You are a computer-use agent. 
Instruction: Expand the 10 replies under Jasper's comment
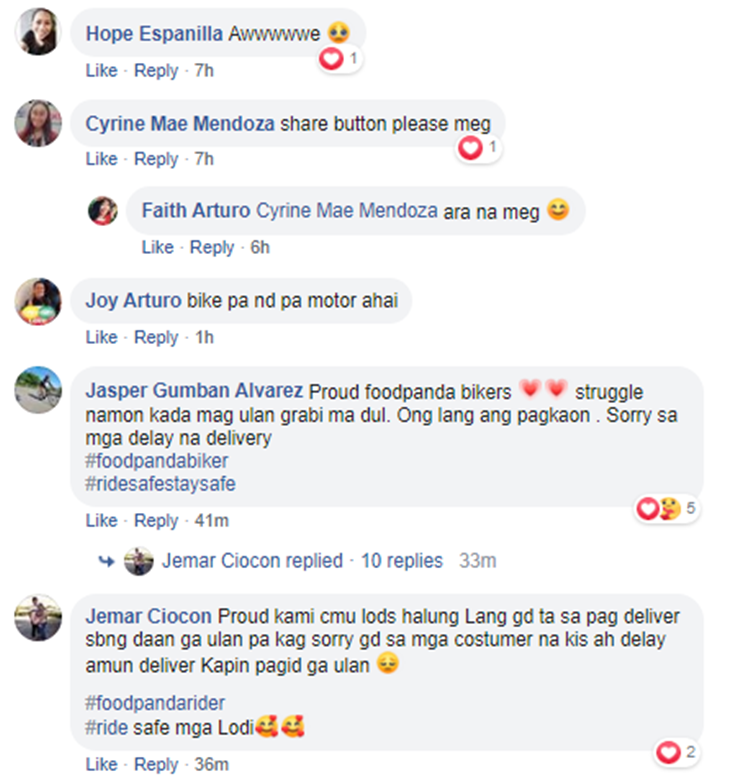click(x=401, y=560)
